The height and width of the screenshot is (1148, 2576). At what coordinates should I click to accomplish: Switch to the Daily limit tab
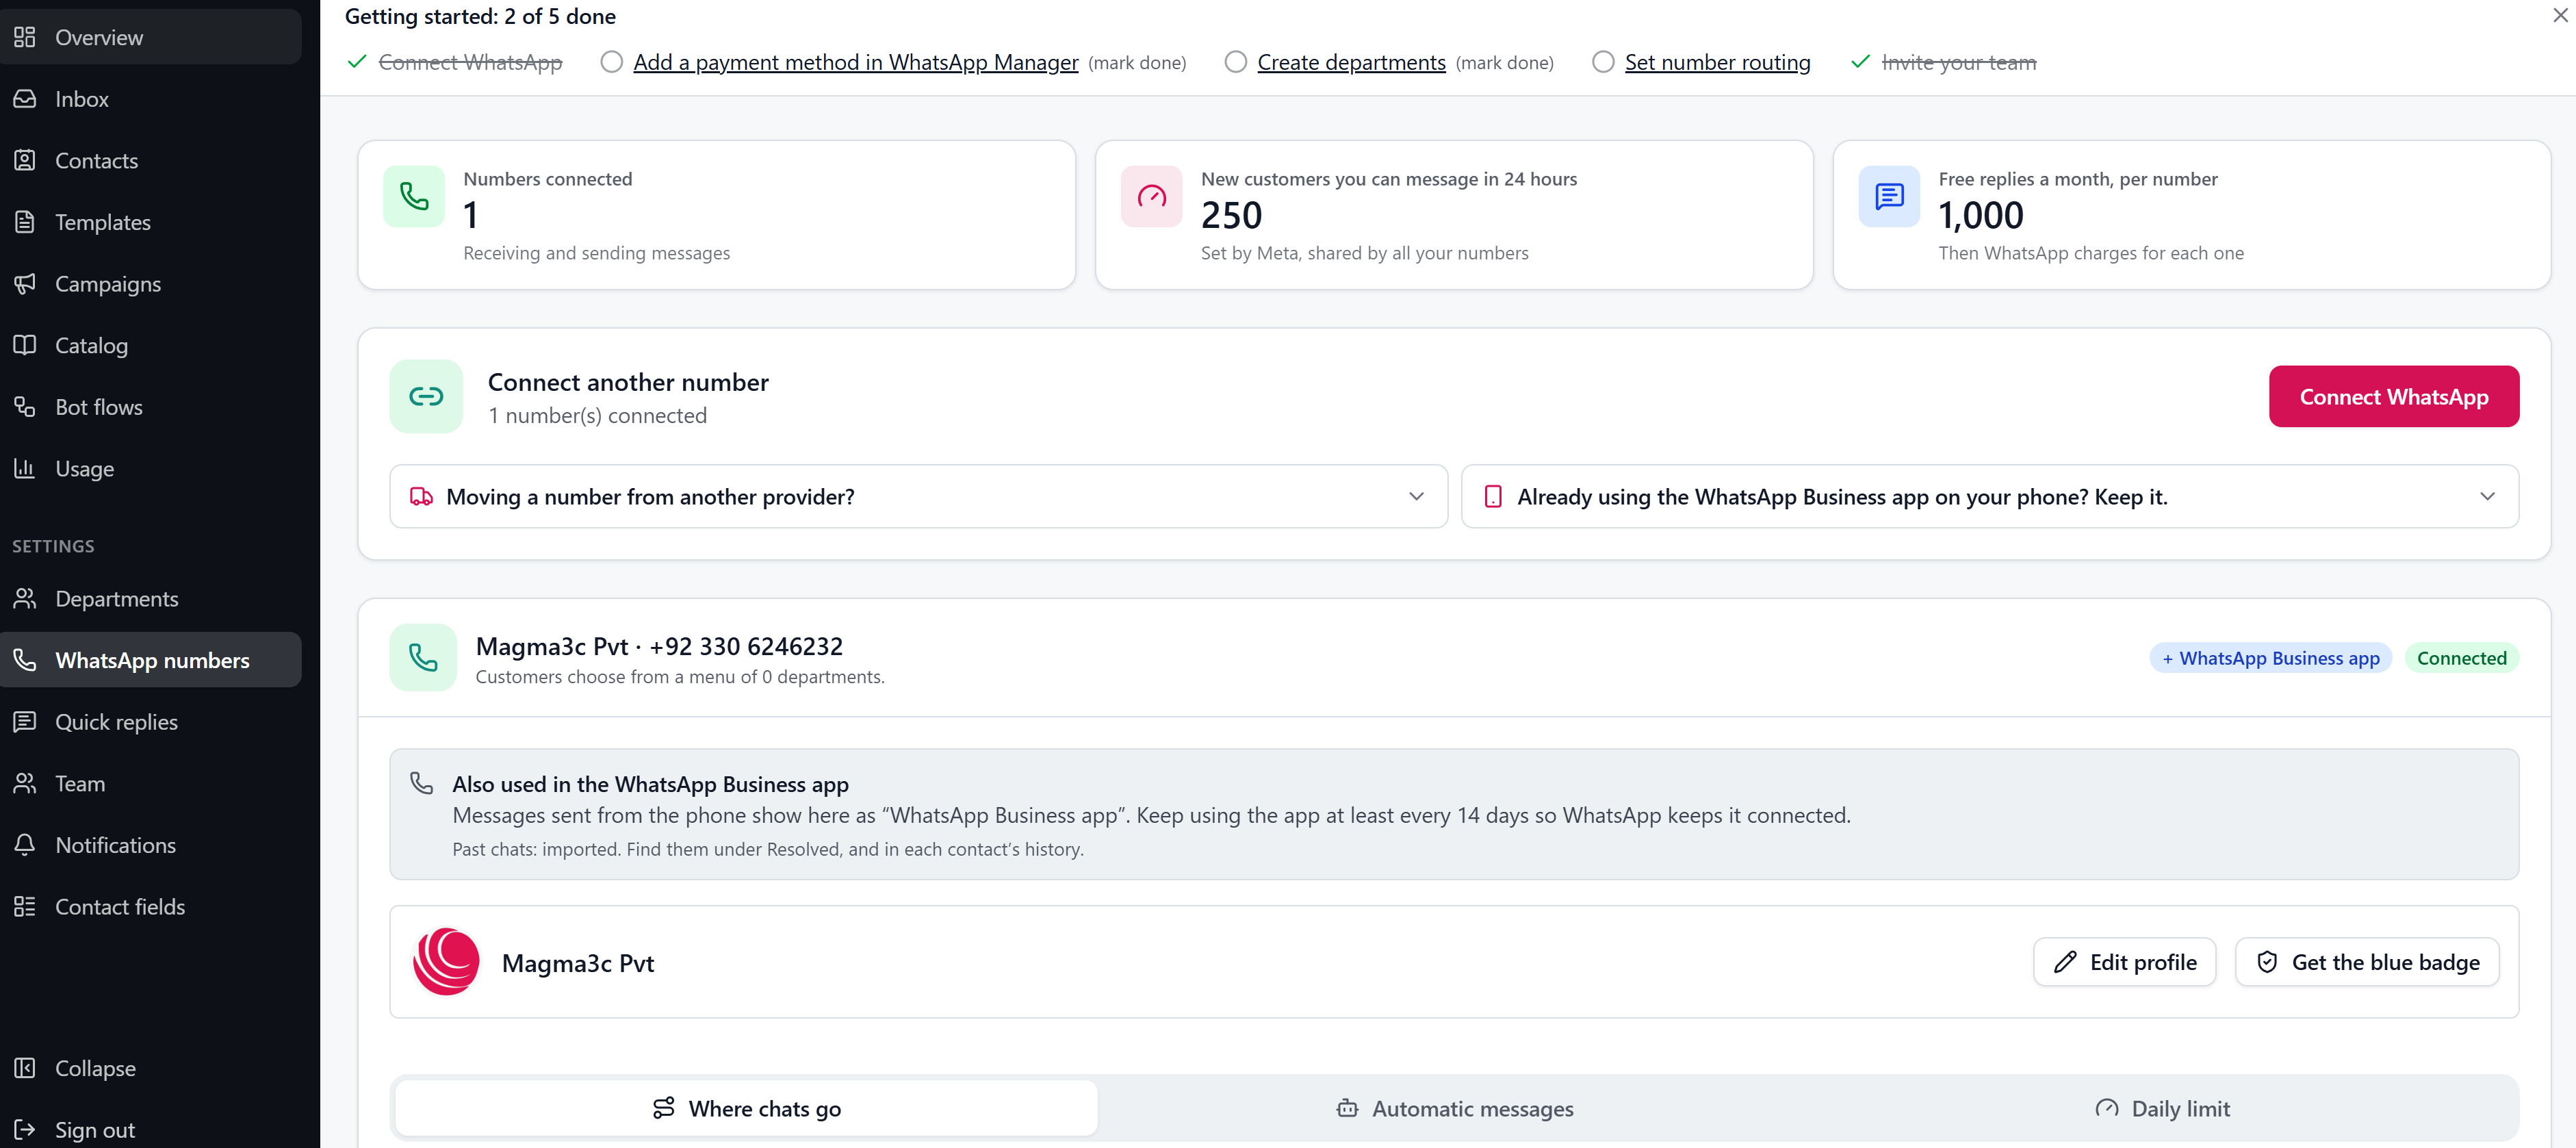2162,1108
